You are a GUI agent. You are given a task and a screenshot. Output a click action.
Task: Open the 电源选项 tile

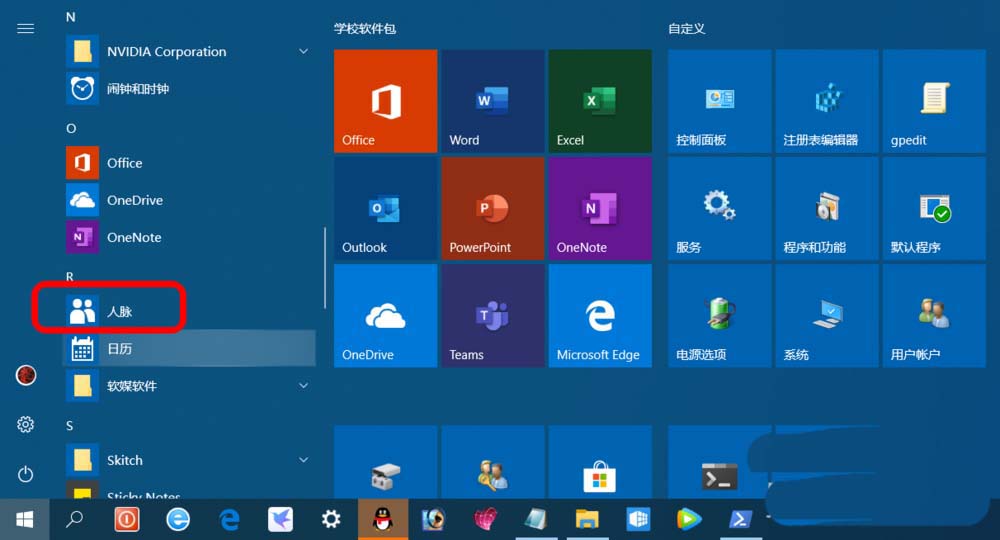click(x=719, y=316)
